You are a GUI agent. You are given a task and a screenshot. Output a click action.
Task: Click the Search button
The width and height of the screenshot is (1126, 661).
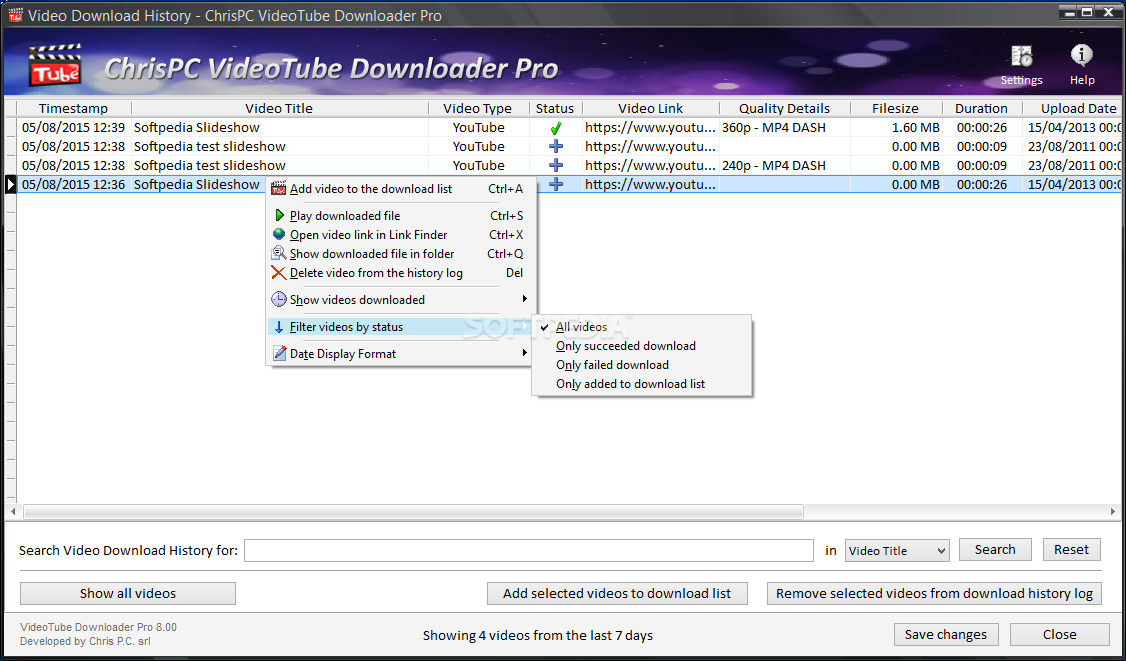pos(995,550)
